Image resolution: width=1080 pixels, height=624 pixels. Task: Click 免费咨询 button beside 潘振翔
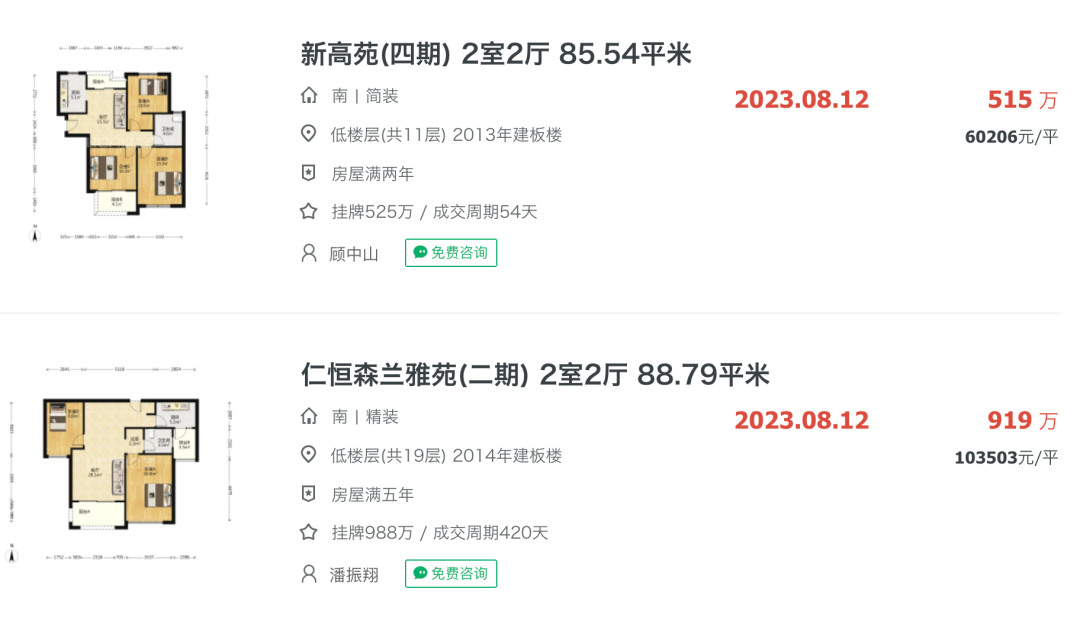point(451,574)
